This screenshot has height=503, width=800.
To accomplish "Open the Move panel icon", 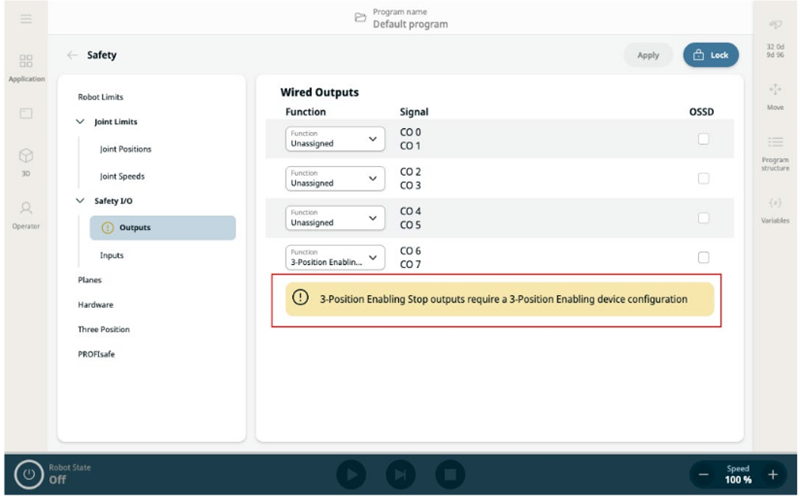I will click(775, 95).
